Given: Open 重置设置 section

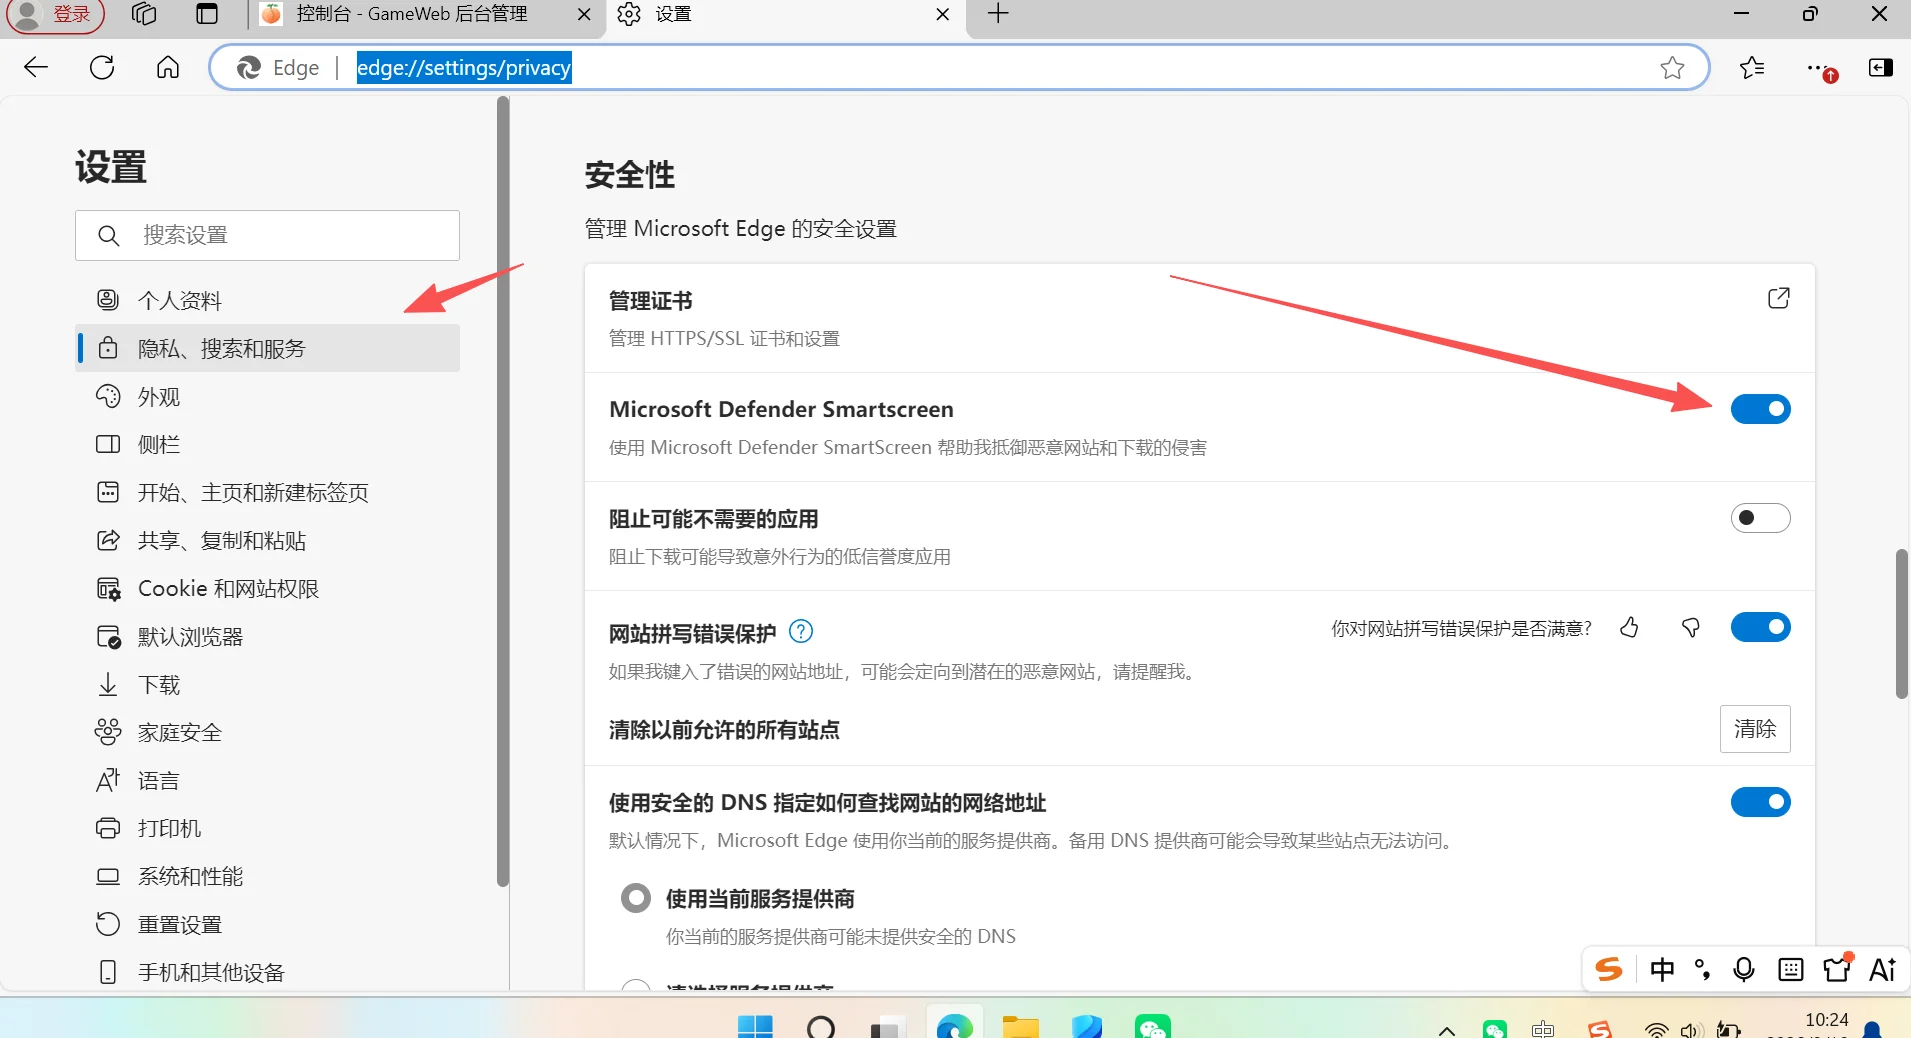Looking at the screenshot, I should click(267, 924).
